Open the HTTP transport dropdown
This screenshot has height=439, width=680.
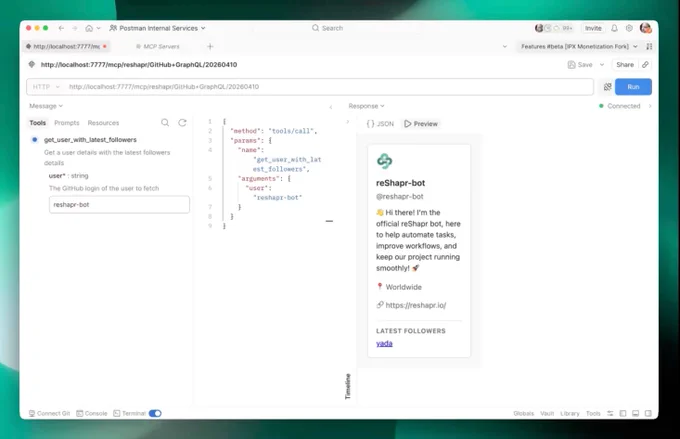[x=46, y=87]
